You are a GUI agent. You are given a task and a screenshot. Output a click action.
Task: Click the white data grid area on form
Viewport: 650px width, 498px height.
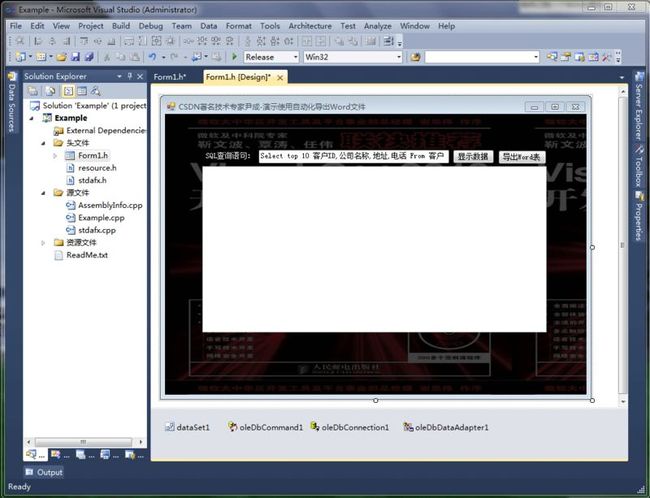(x=374, y=249)
